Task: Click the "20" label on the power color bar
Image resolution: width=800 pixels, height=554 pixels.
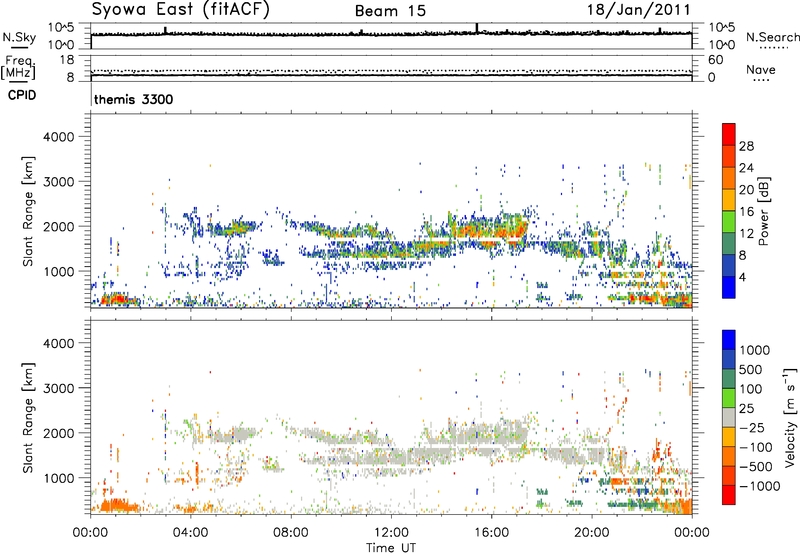Action: tap(746, 190)
